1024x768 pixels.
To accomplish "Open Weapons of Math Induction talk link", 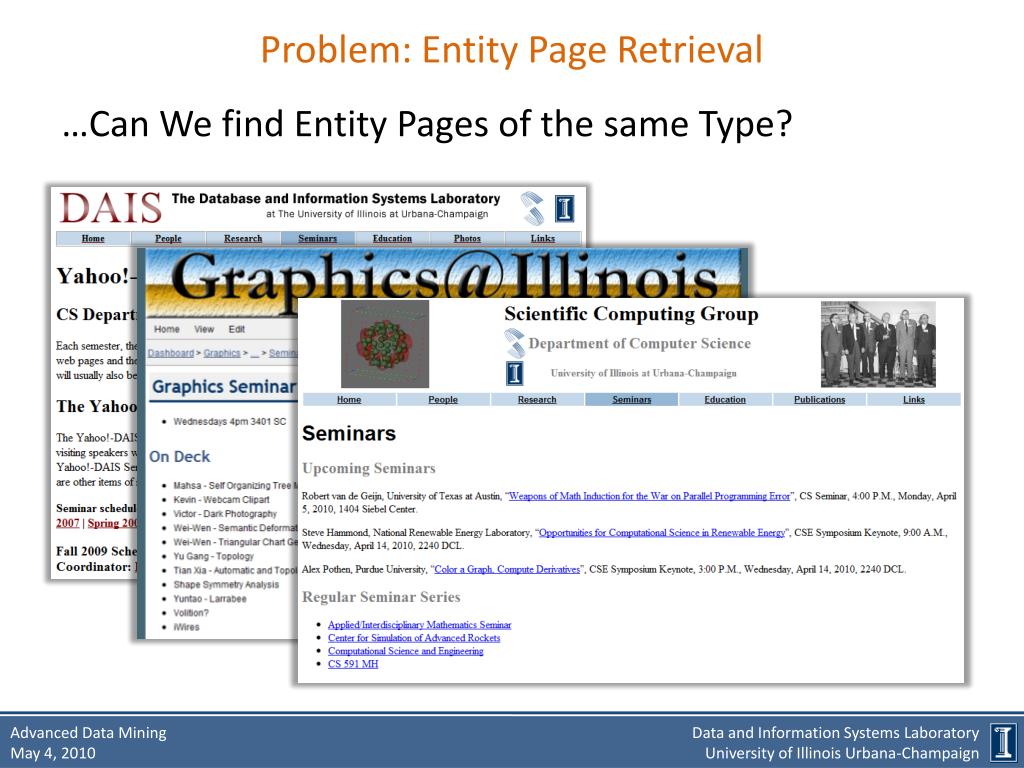I will [x=649, y=496].
